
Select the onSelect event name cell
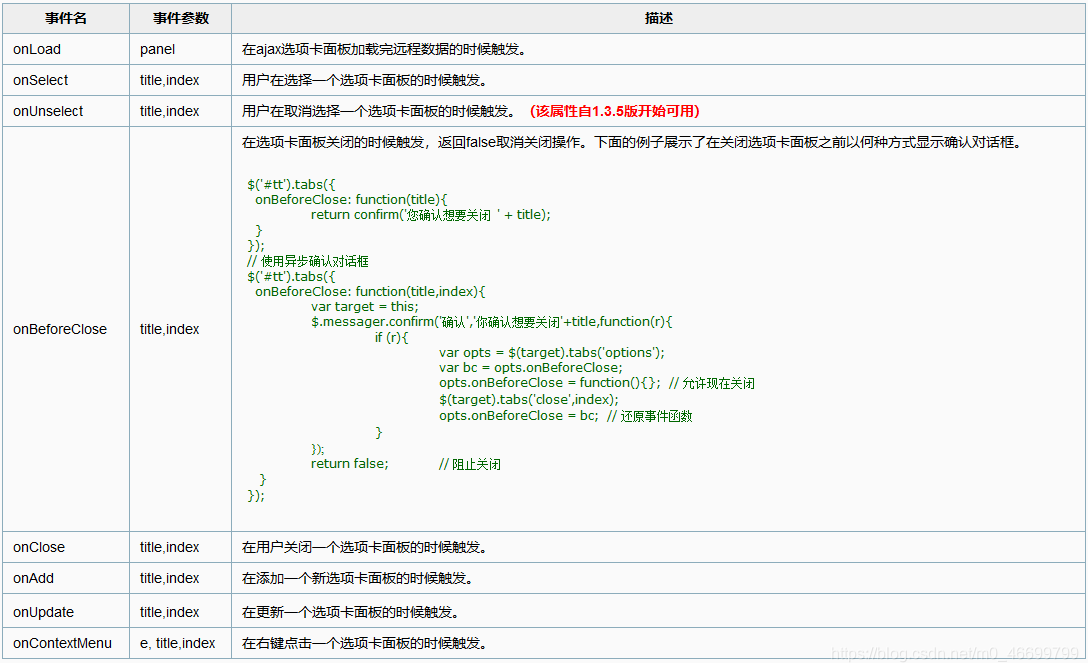(x=66, y=81)
